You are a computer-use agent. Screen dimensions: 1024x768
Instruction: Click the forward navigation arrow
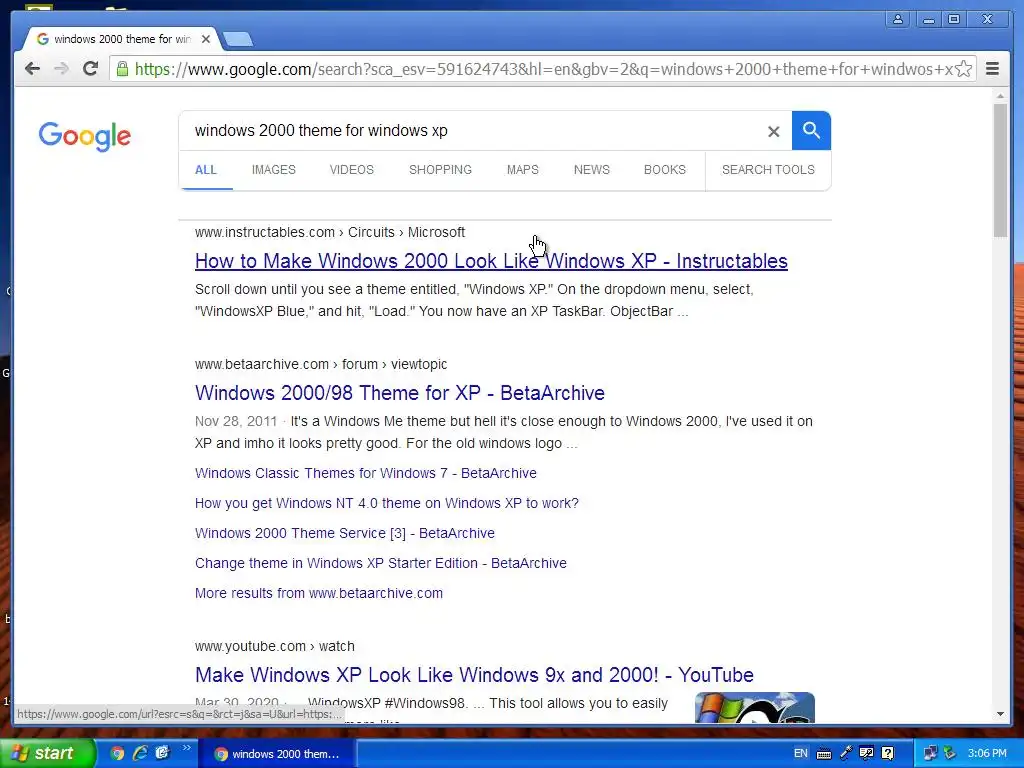61,69
